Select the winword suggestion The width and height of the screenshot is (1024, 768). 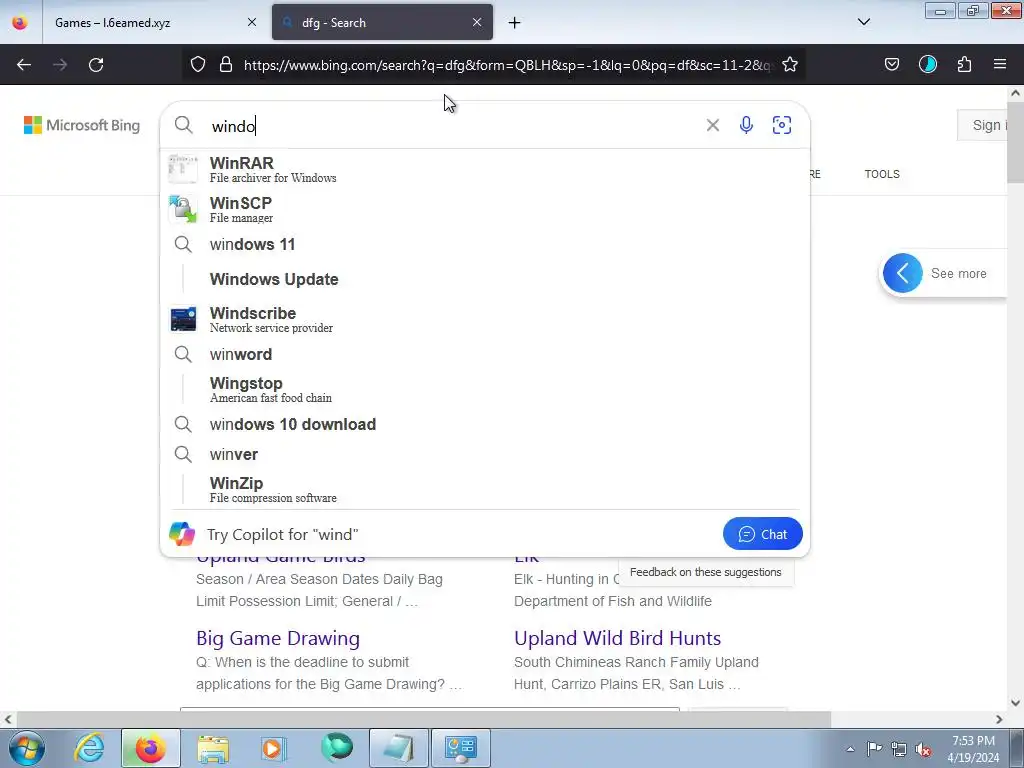[485, 354]
